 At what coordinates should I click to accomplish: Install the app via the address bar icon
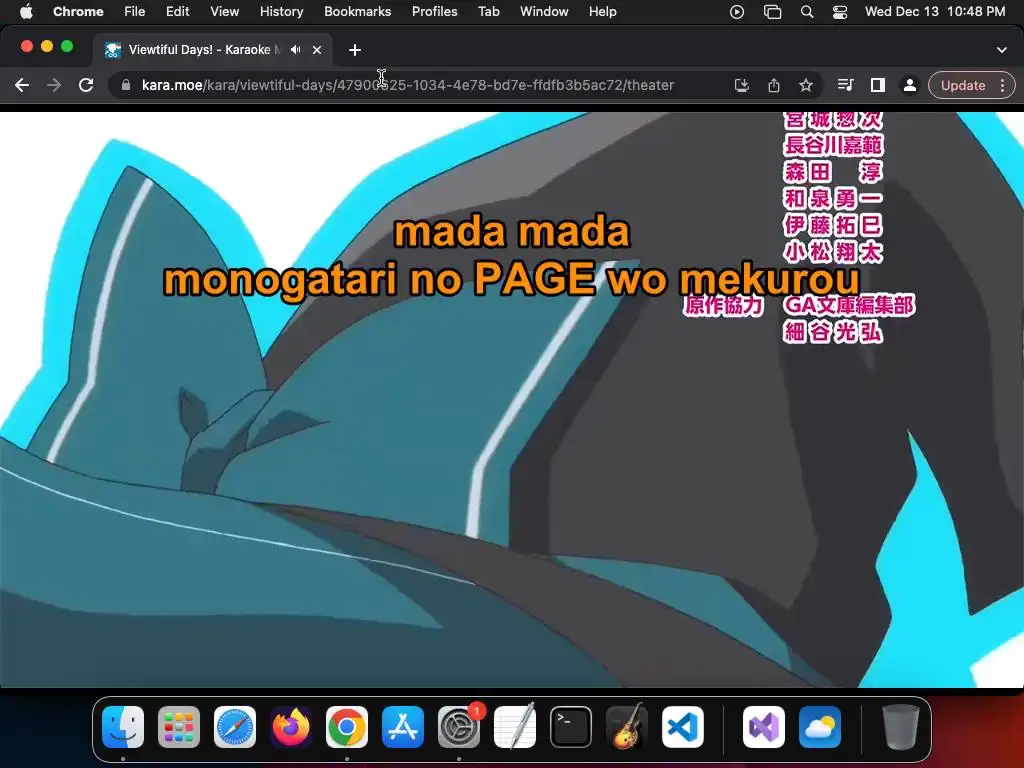[x=742, y=85]
